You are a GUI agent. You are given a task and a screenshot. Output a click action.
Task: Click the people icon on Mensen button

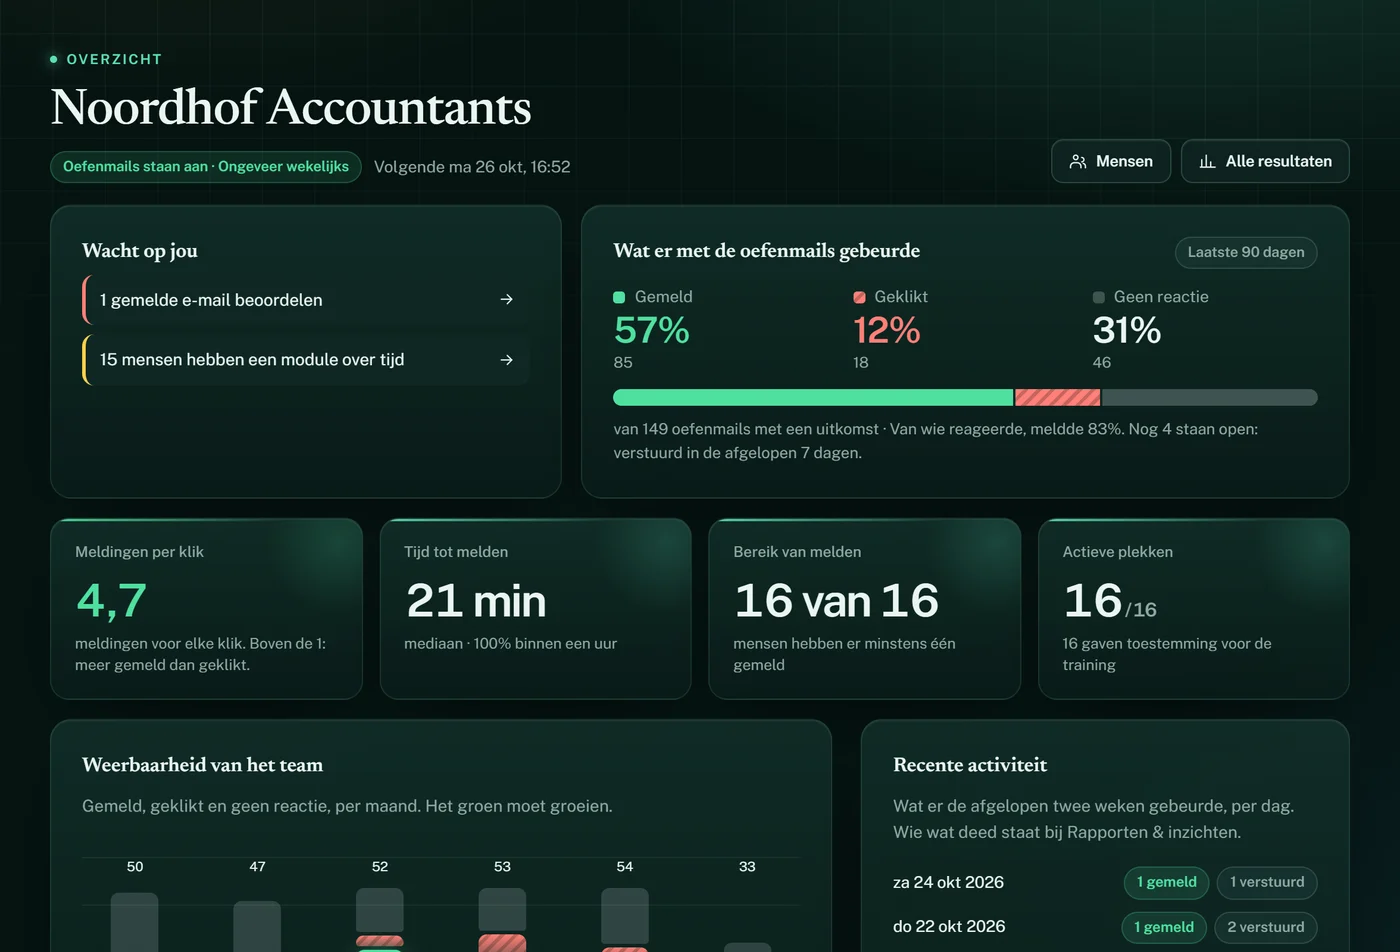click(x=1078, y=161)
